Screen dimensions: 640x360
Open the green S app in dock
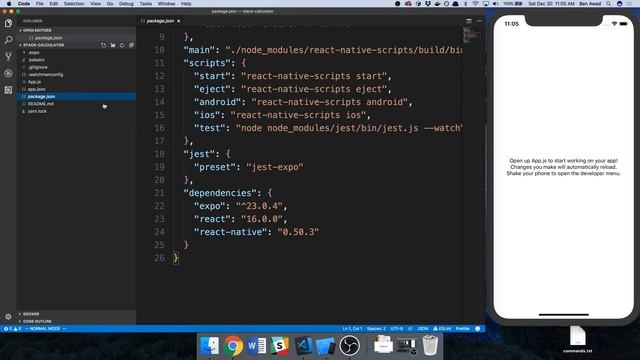[280, 346]
